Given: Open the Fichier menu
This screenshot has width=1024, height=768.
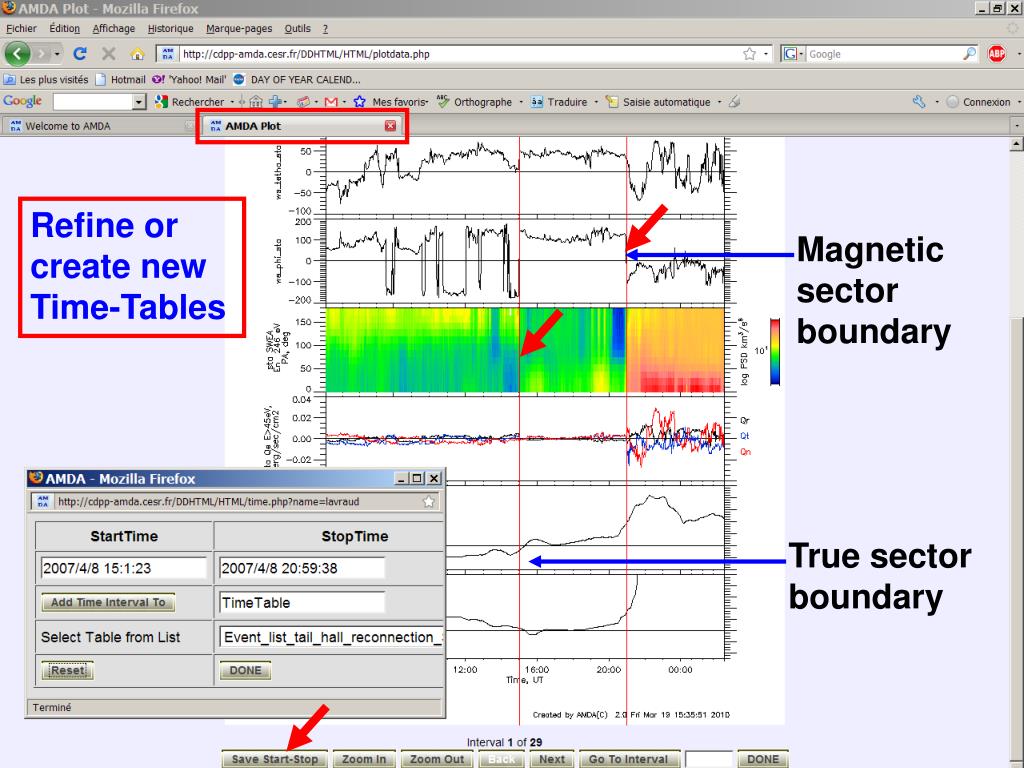Looking at the screenshot, I should [21, 29].
